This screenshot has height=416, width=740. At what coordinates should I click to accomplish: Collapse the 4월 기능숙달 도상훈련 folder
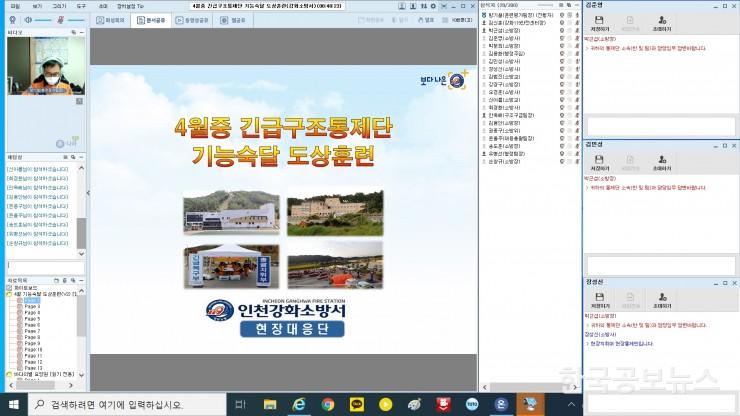pyautogui.click(x=9, y=294)
